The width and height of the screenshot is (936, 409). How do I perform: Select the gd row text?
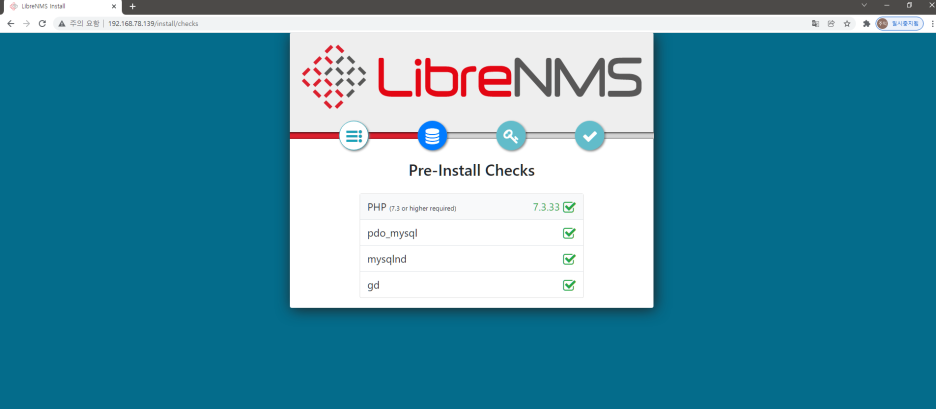click(x=374, y=285)
